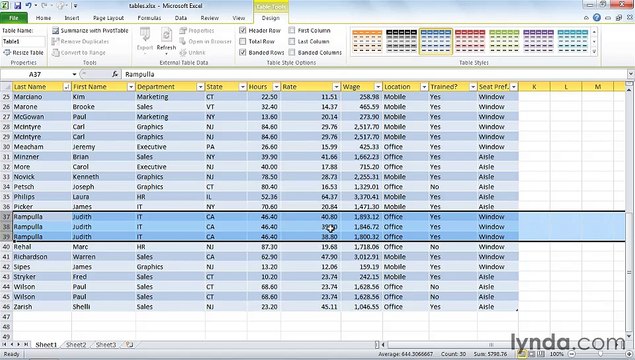
Task: Open the First Name filter dropdown
Action: pyautogui.click(x=131, y=87)
